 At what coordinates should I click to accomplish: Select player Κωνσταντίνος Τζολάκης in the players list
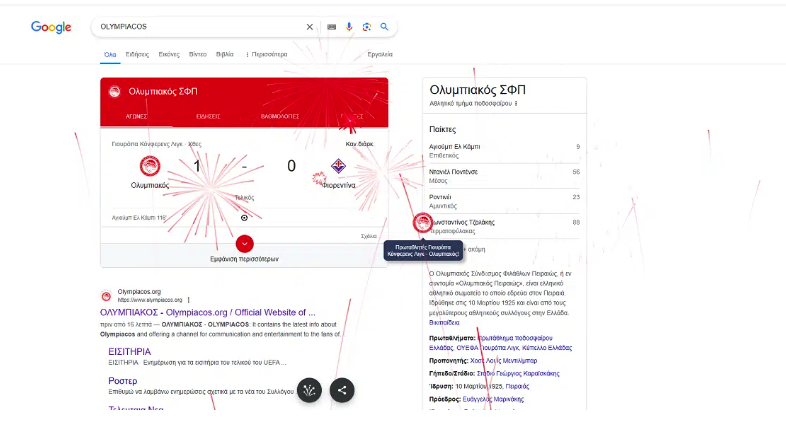click(504, 226)
